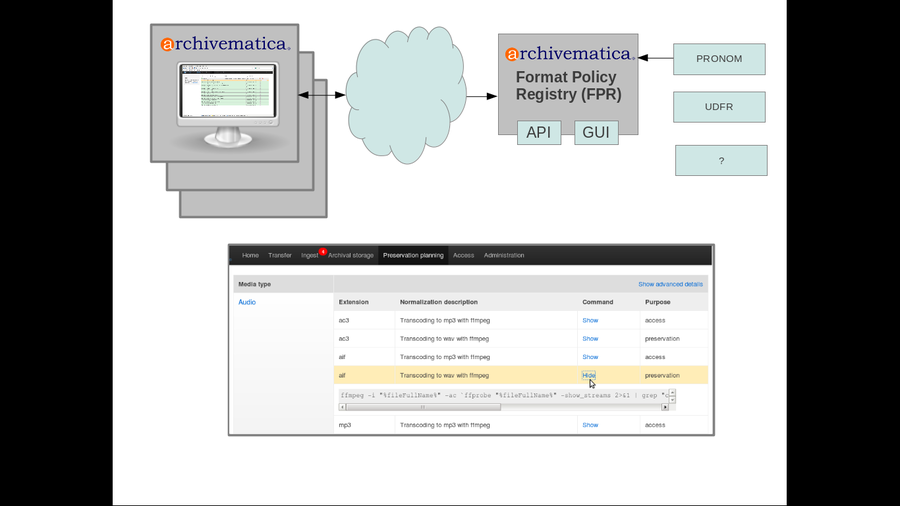This screenshot has width=900, height=506.
Task: Select the Preservation planning tab
Action: (413, 256)
